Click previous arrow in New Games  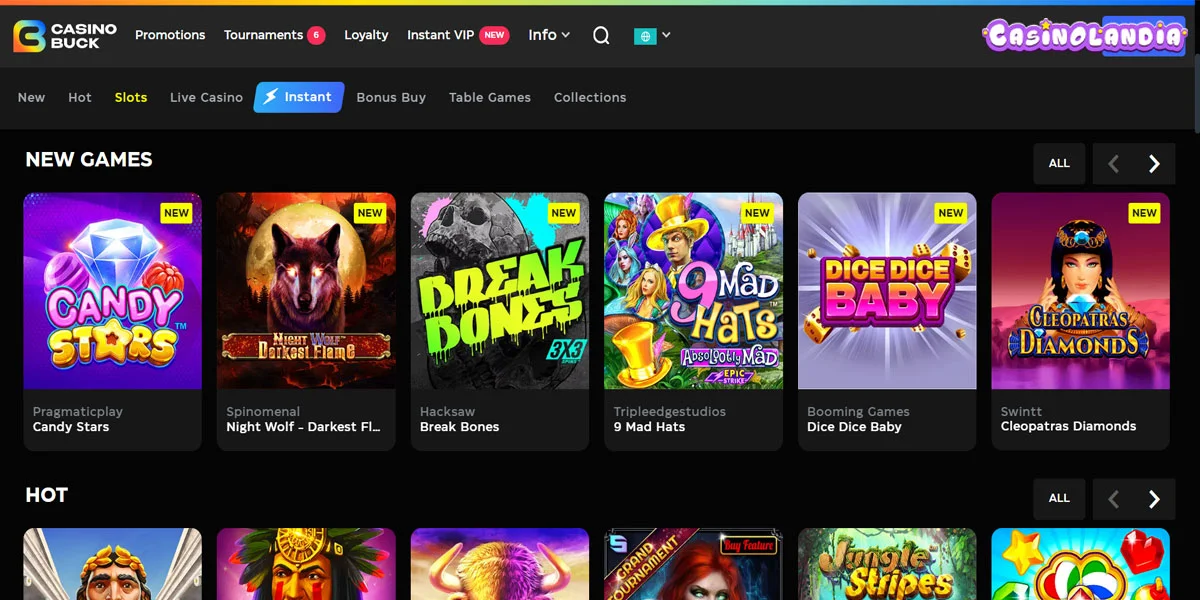(1113, 163)
